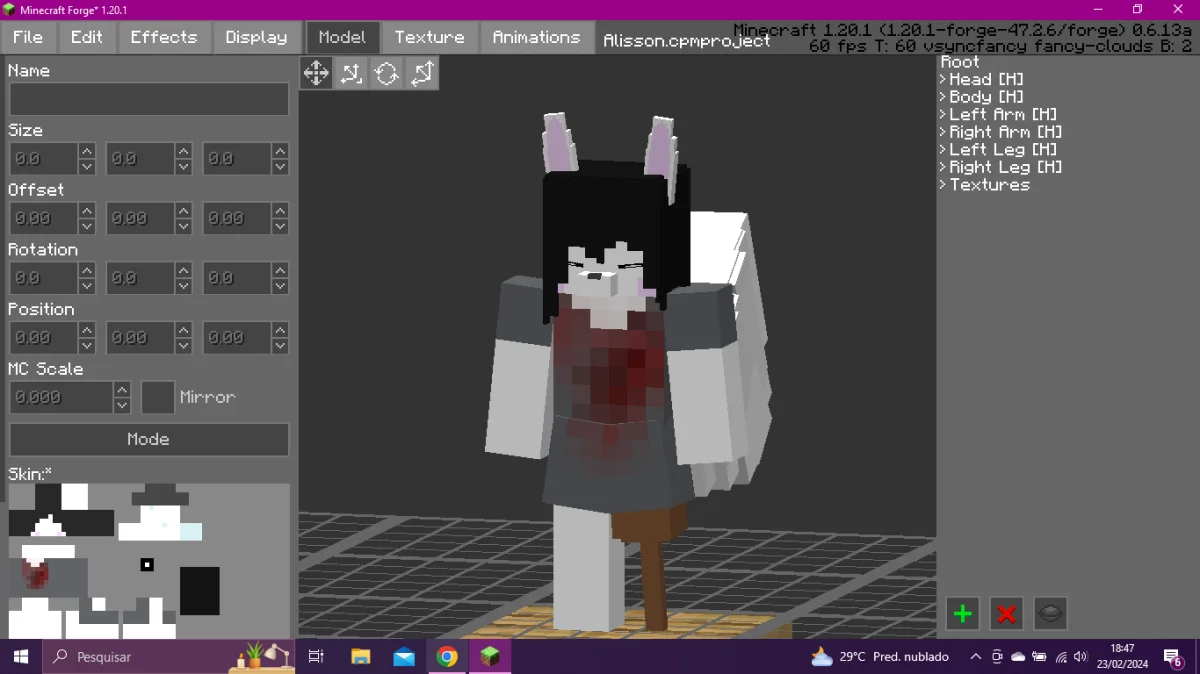Switch to the Texture tab
This screenshot has width=1200, height=674.
[x=429, y=37]
